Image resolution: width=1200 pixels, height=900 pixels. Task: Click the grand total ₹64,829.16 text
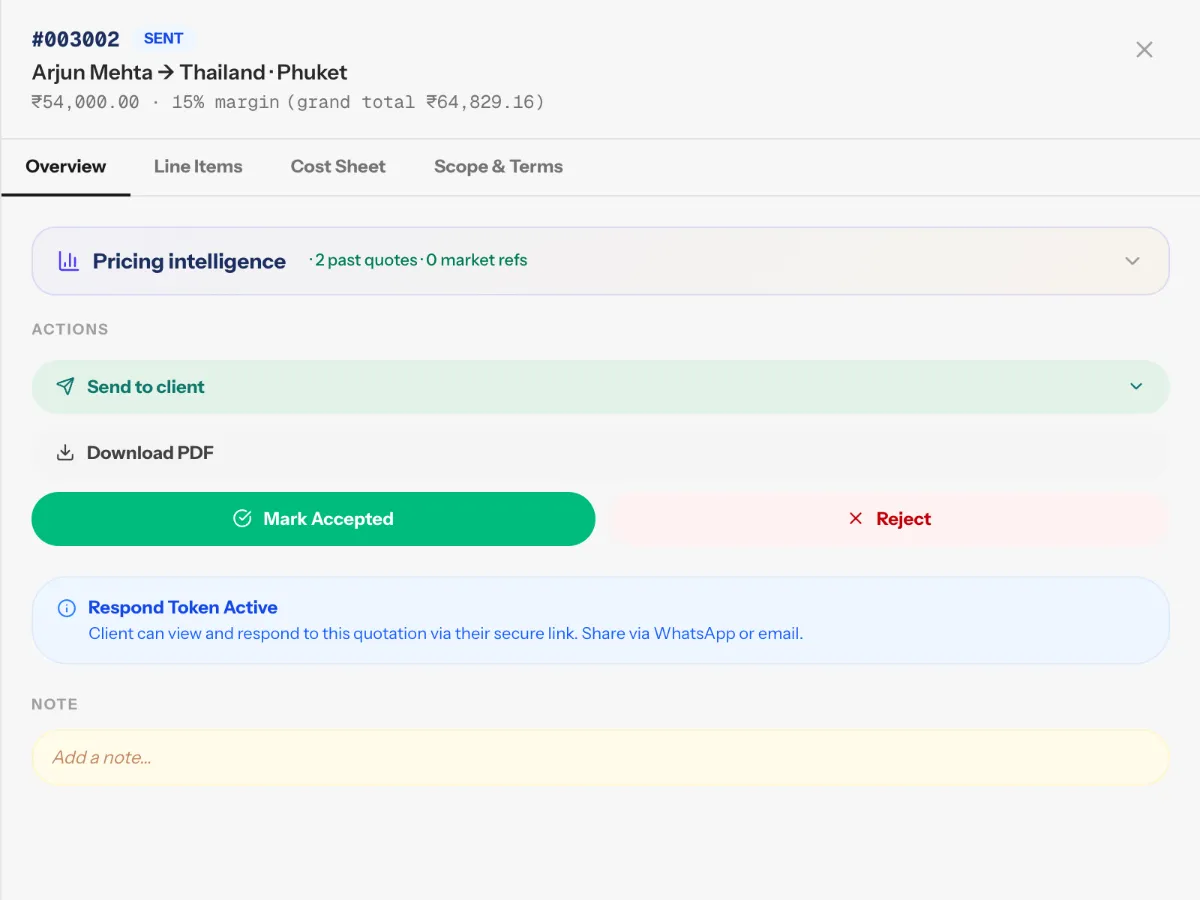[x=416, y=102]
